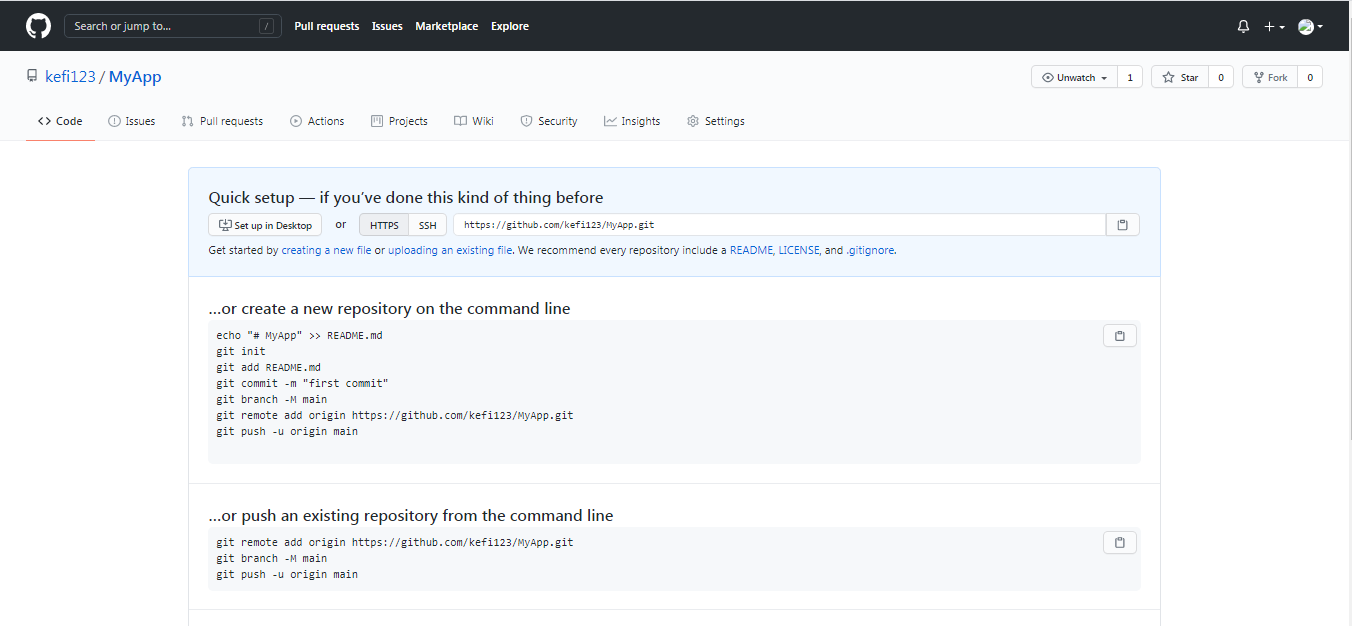Click the git add README.md line

point(268,368)
